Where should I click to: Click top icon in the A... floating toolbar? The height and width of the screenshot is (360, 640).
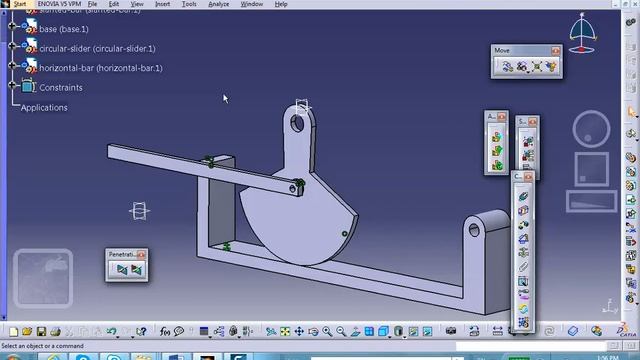click(497, 137)
